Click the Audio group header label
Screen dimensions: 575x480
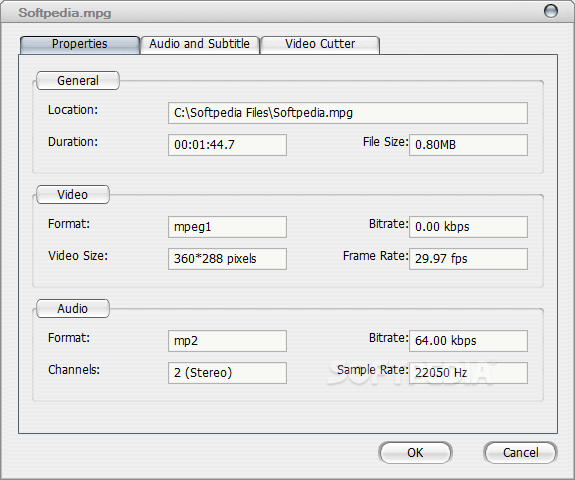click(73, 309)
